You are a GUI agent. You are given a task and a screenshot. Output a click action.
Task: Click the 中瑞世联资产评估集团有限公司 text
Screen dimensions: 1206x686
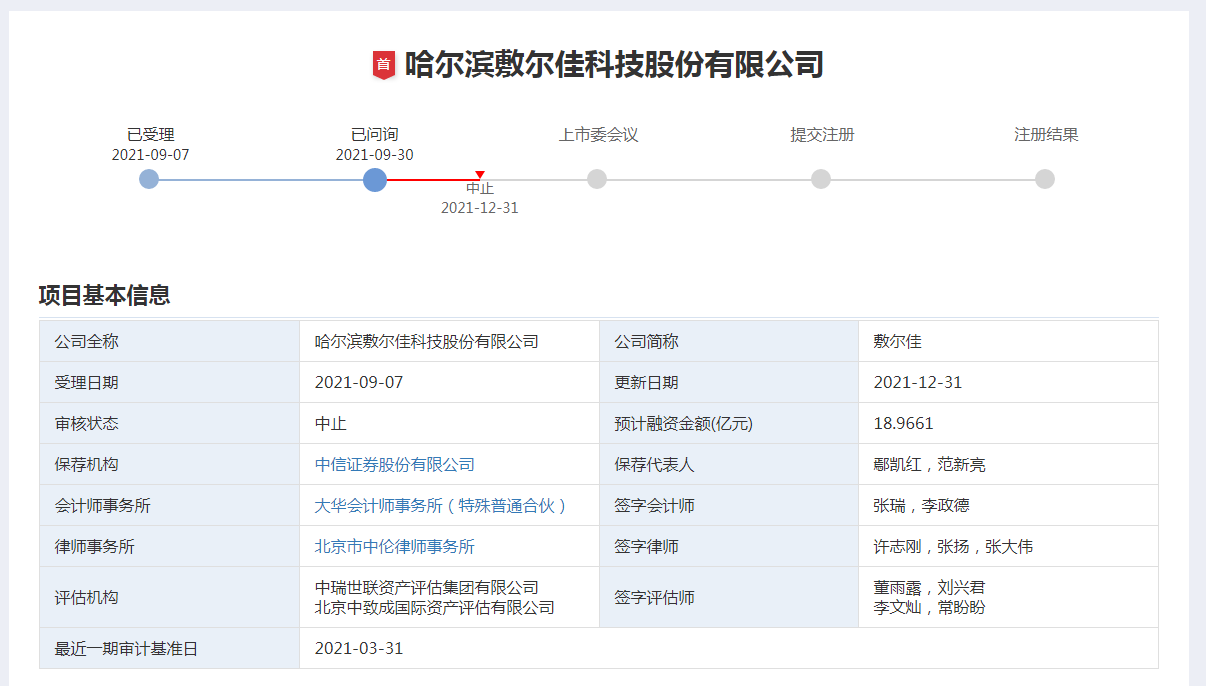426,588
